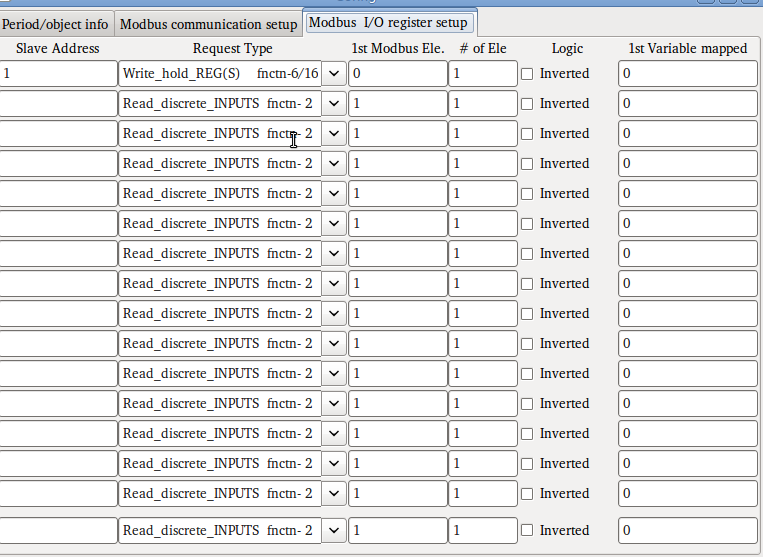Tick the Inverted checkbox in the second row

(527, 104)
